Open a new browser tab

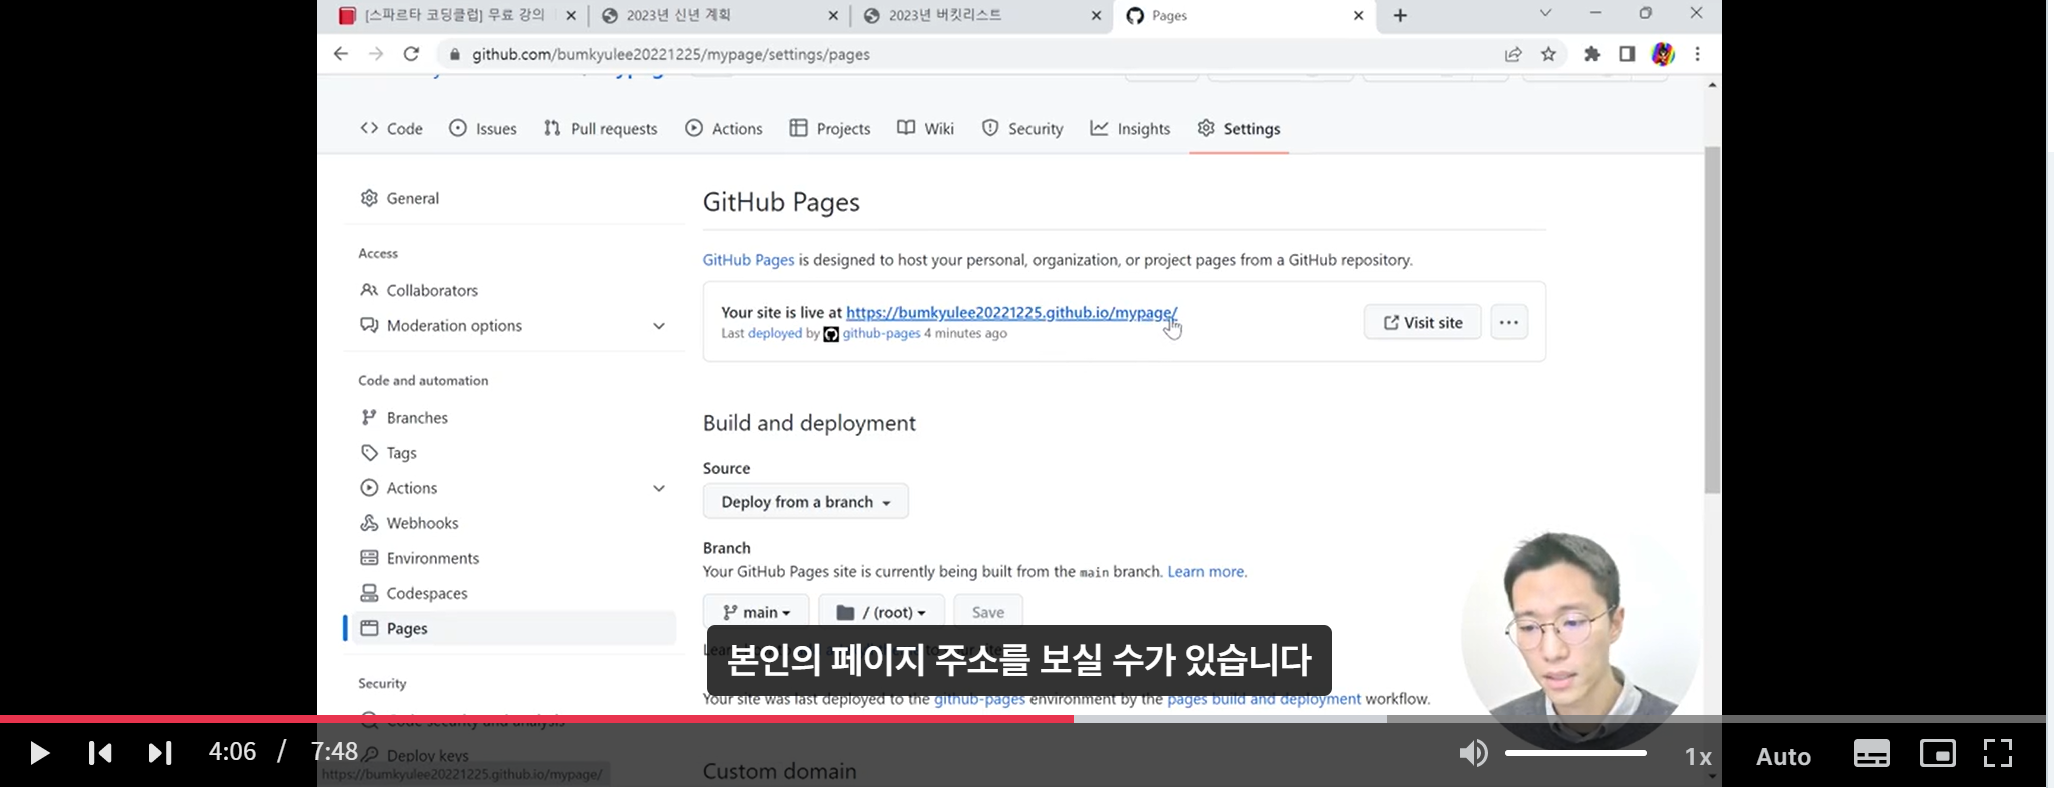(x=1400, y=15)
